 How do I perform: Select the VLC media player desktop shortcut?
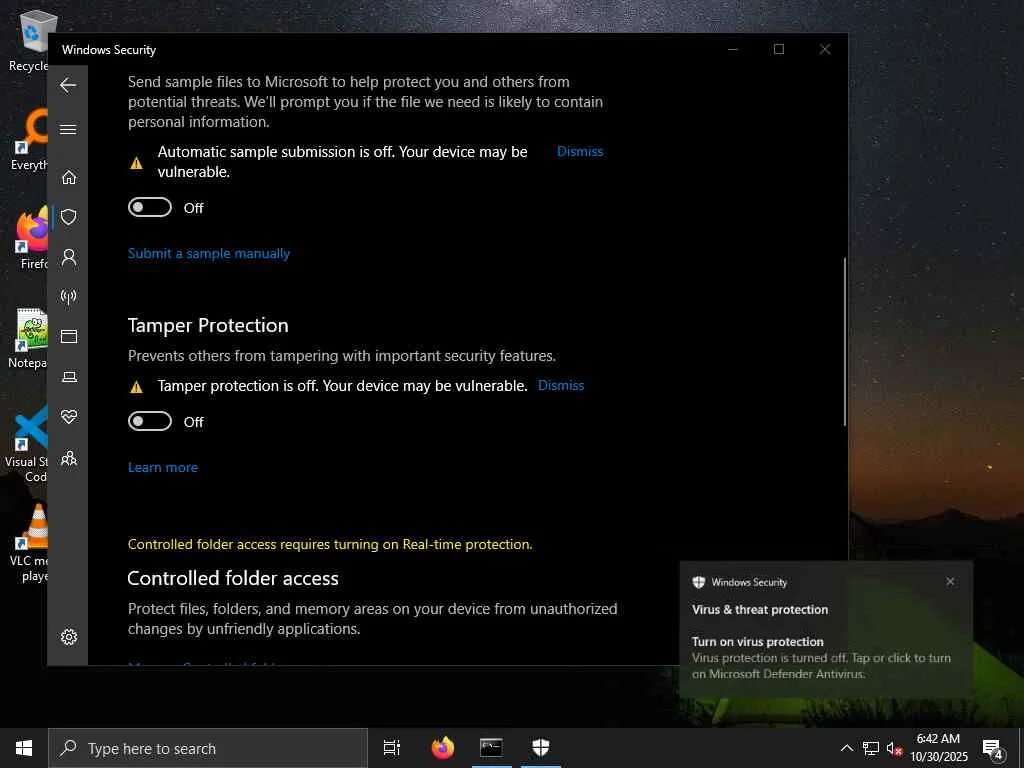point(29,544)
